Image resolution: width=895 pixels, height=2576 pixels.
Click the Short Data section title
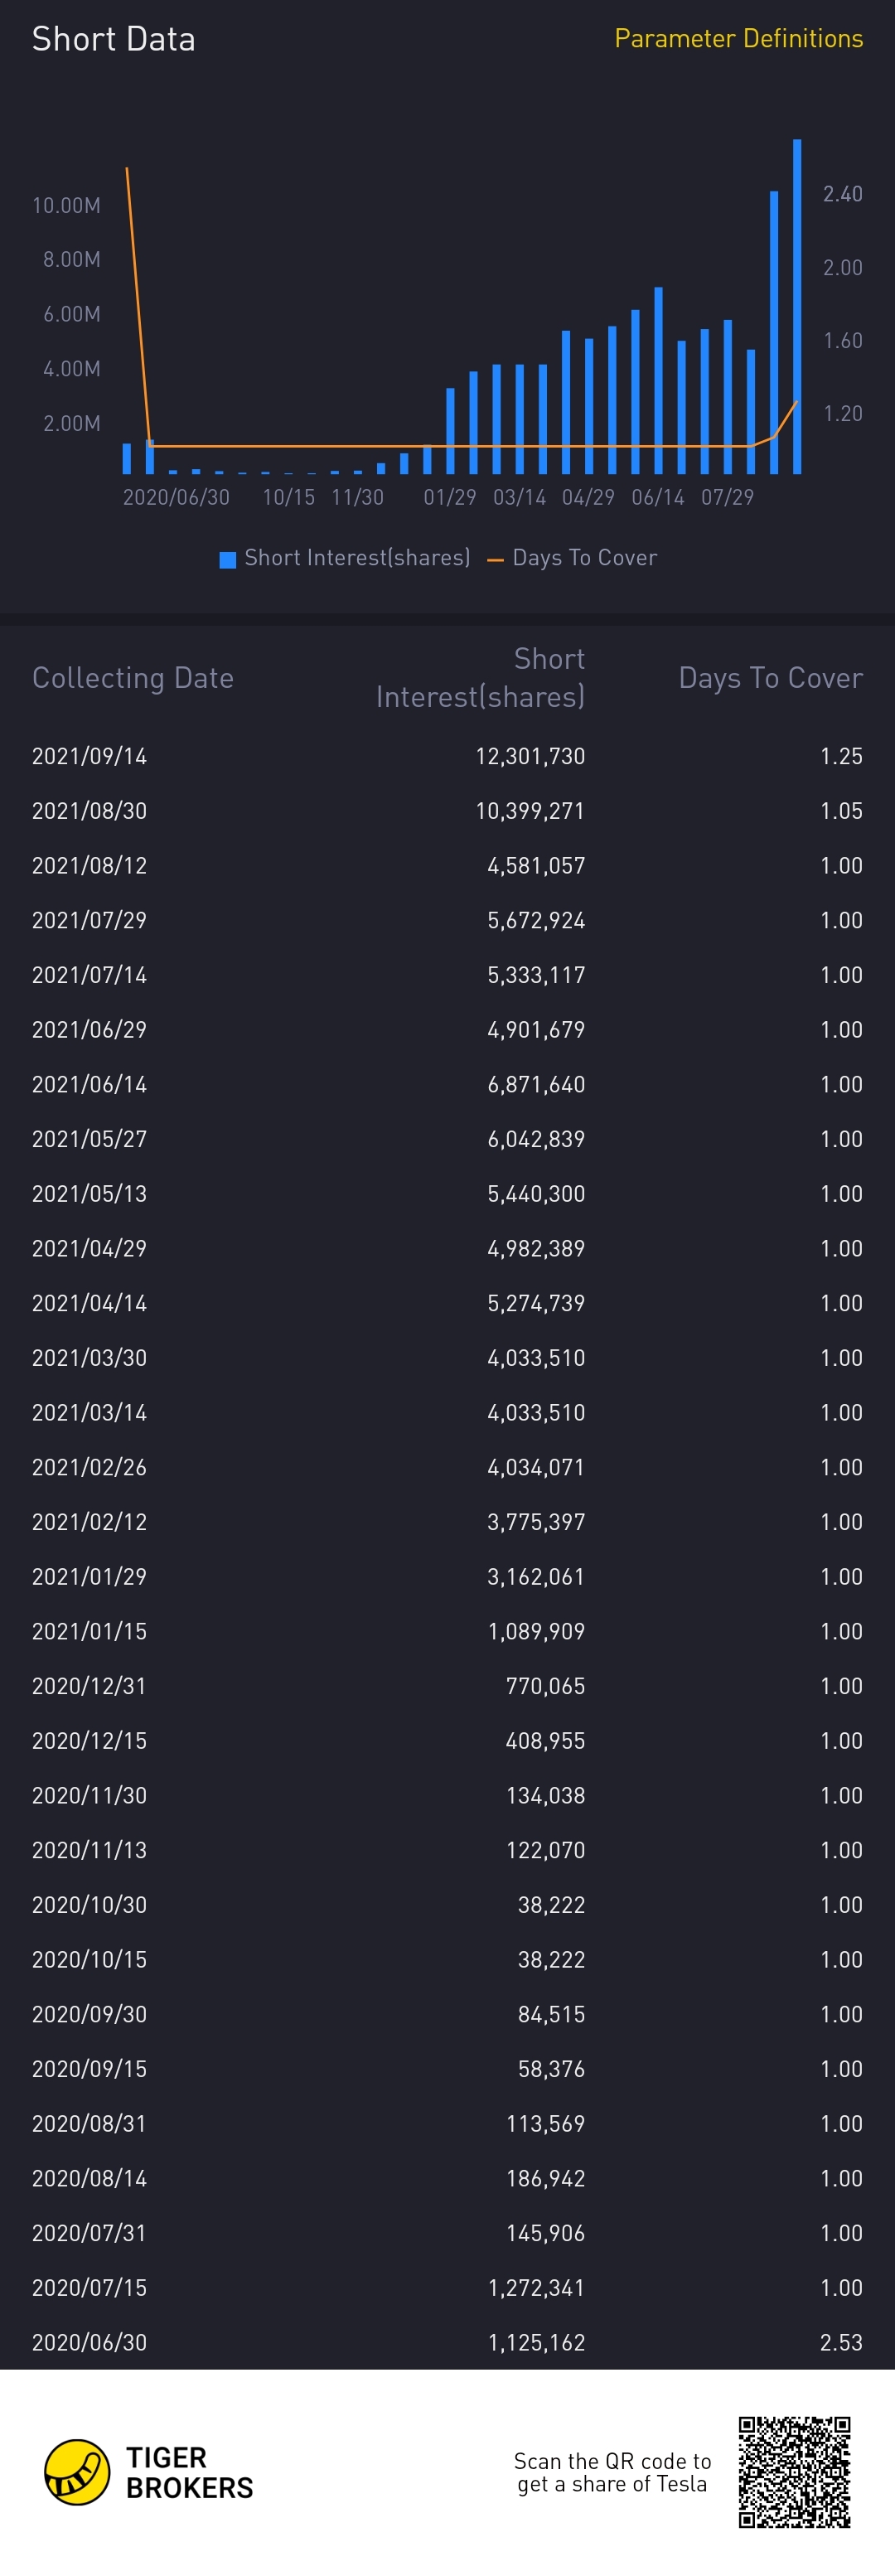pyautogui.click(x=114, y=39)
